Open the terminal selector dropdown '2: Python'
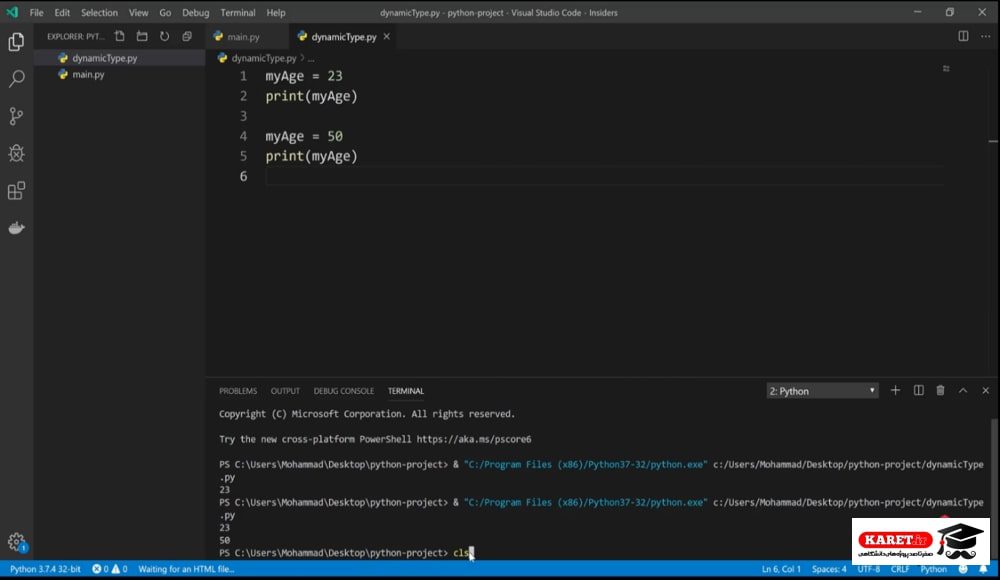This screenshot has width=1000, height=580. click(x=822, y=390)
